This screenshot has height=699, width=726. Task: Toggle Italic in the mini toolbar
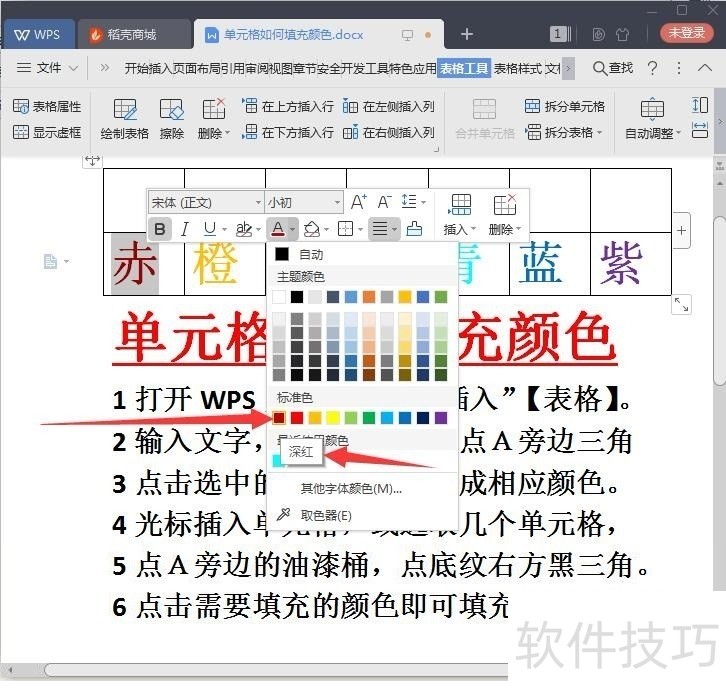184,229
